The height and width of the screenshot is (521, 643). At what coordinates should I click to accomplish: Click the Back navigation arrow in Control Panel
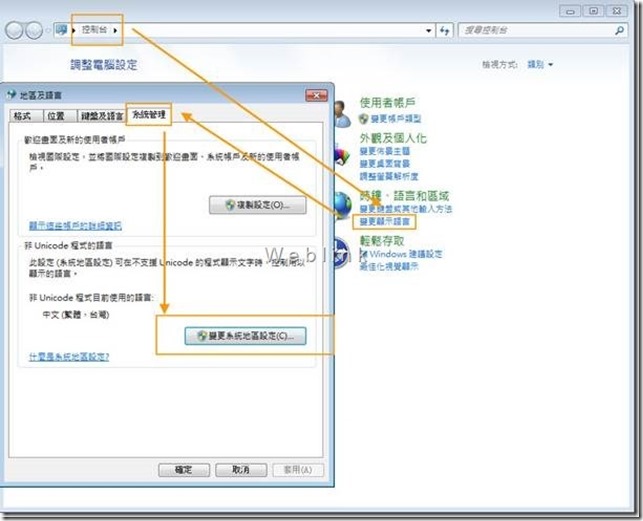coord(14,30)
